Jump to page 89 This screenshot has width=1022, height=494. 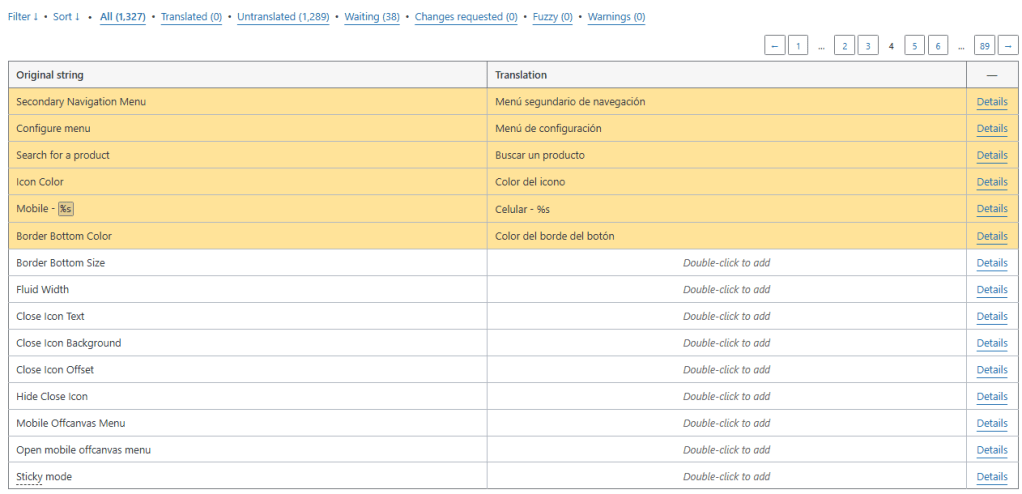(984, 46)
